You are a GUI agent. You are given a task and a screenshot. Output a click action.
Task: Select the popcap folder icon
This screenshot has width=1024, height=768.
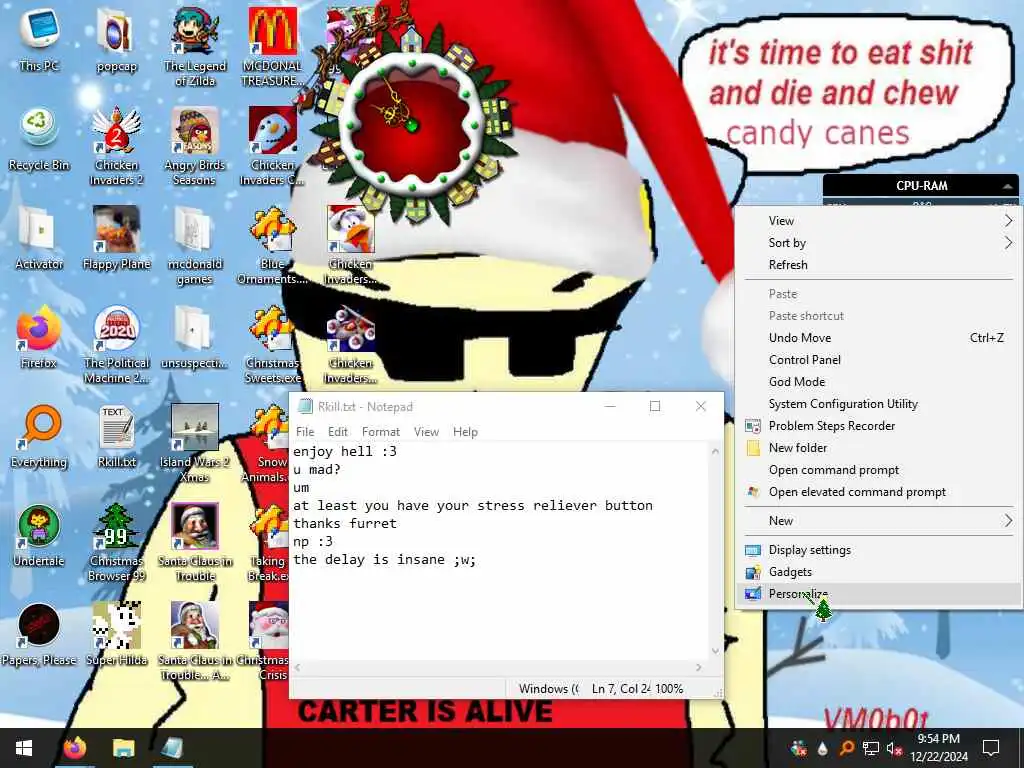tap(116, 38)
